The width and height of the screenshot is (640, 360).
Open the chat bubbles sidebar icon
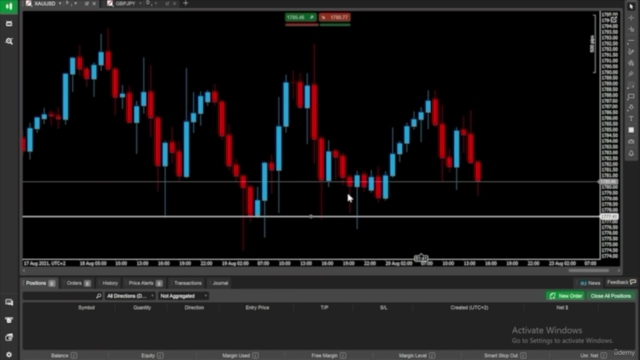[9, 302]
